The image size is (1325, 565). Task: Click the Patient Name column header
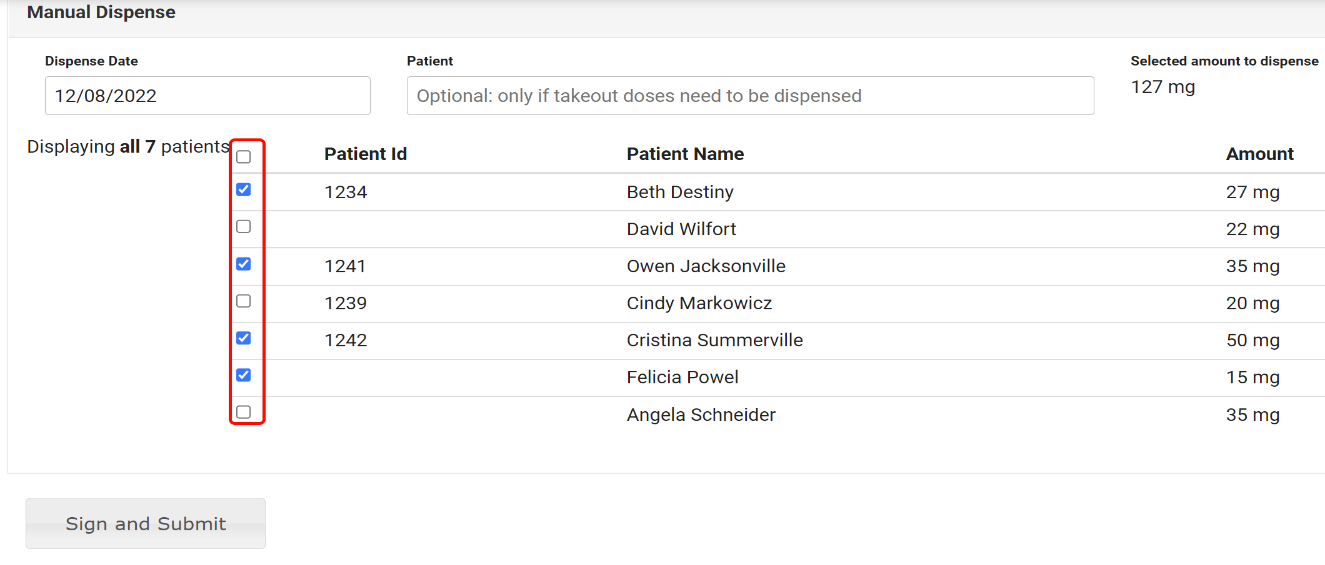(685, 154)
